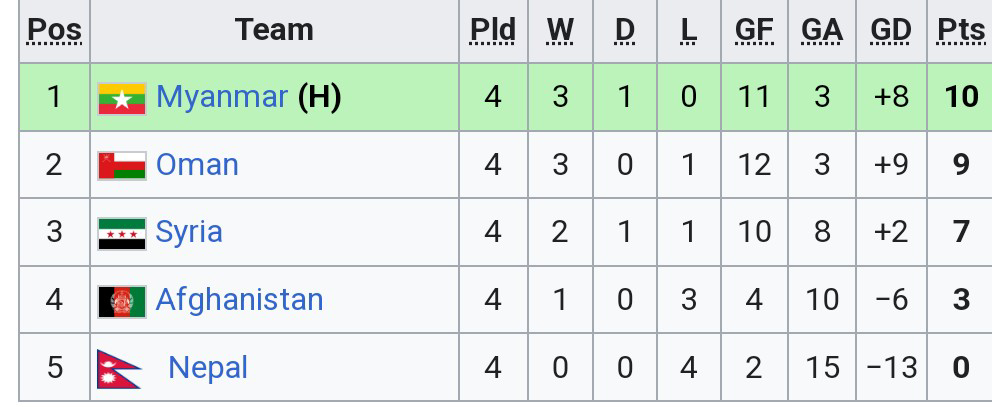Follow the Syria team link
The image size is (992, 407).
[x=189, y=233]
